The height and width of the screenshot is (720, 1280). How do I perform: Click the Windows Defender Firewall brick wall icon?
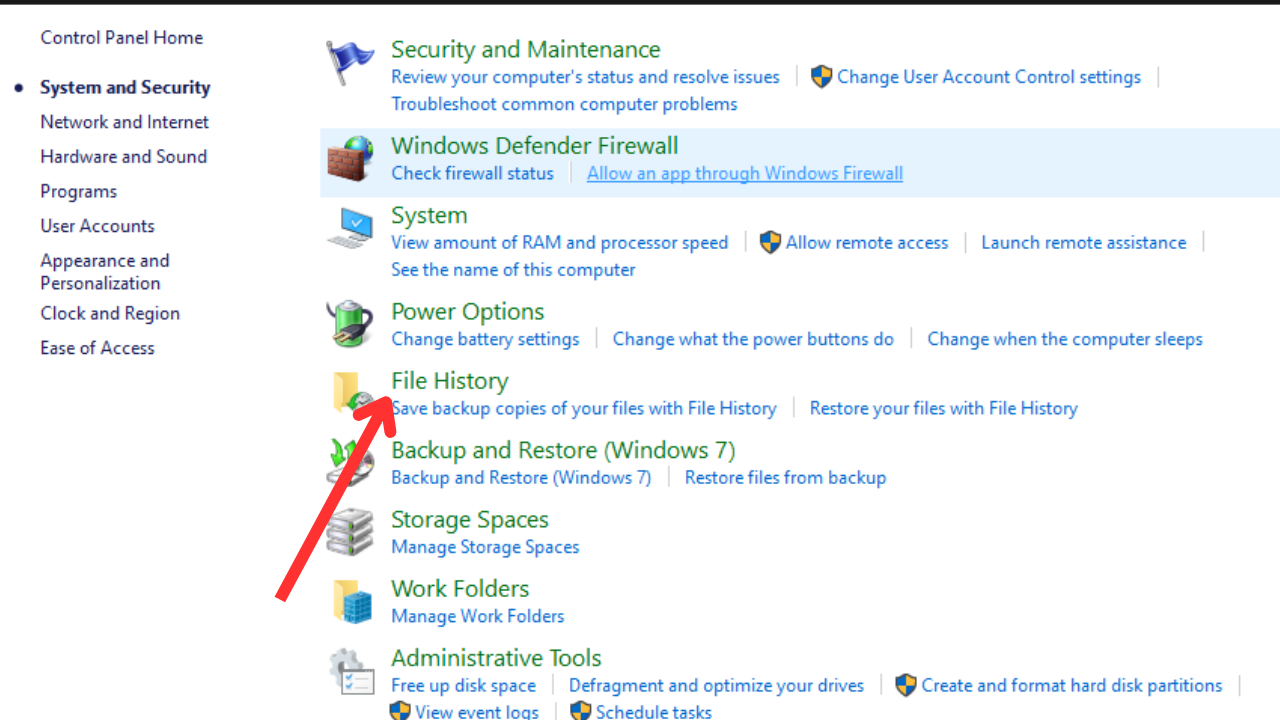(350, 159)
